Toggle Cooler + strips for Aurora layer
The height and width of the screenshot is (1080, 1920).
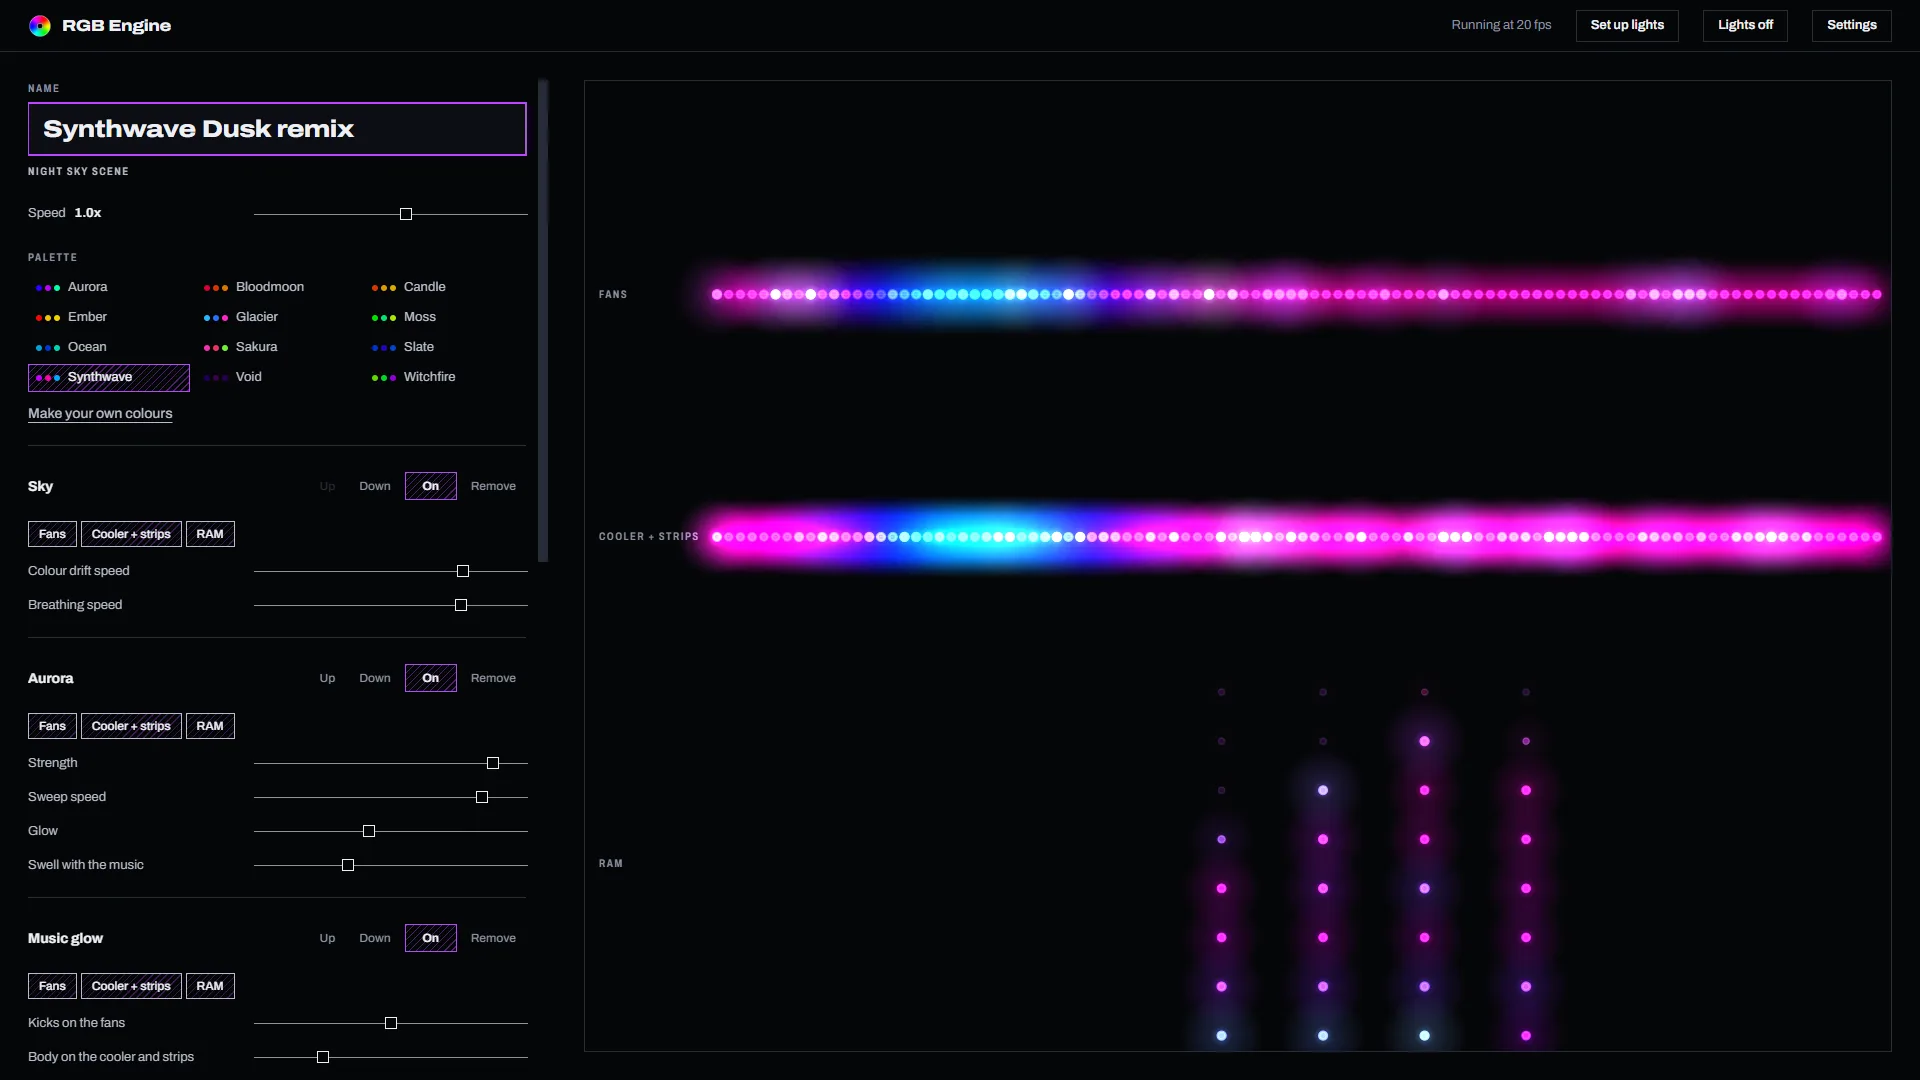[131, 726]
